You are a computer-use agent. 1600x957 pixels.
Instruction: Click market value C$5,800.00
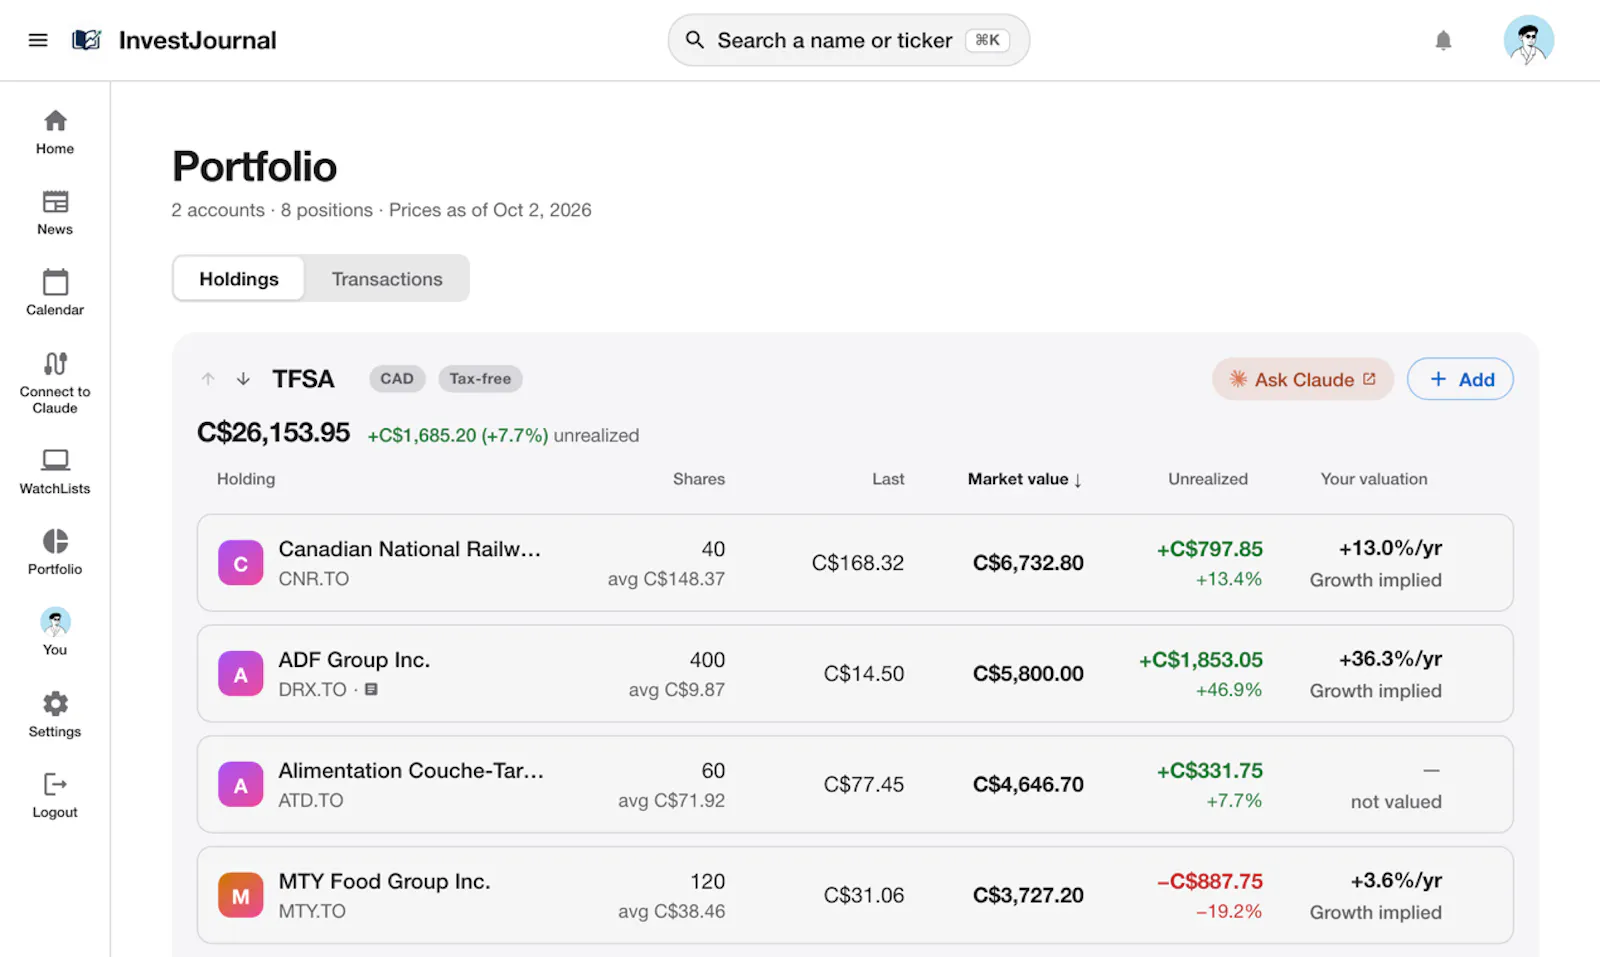tap(1028, 674)
